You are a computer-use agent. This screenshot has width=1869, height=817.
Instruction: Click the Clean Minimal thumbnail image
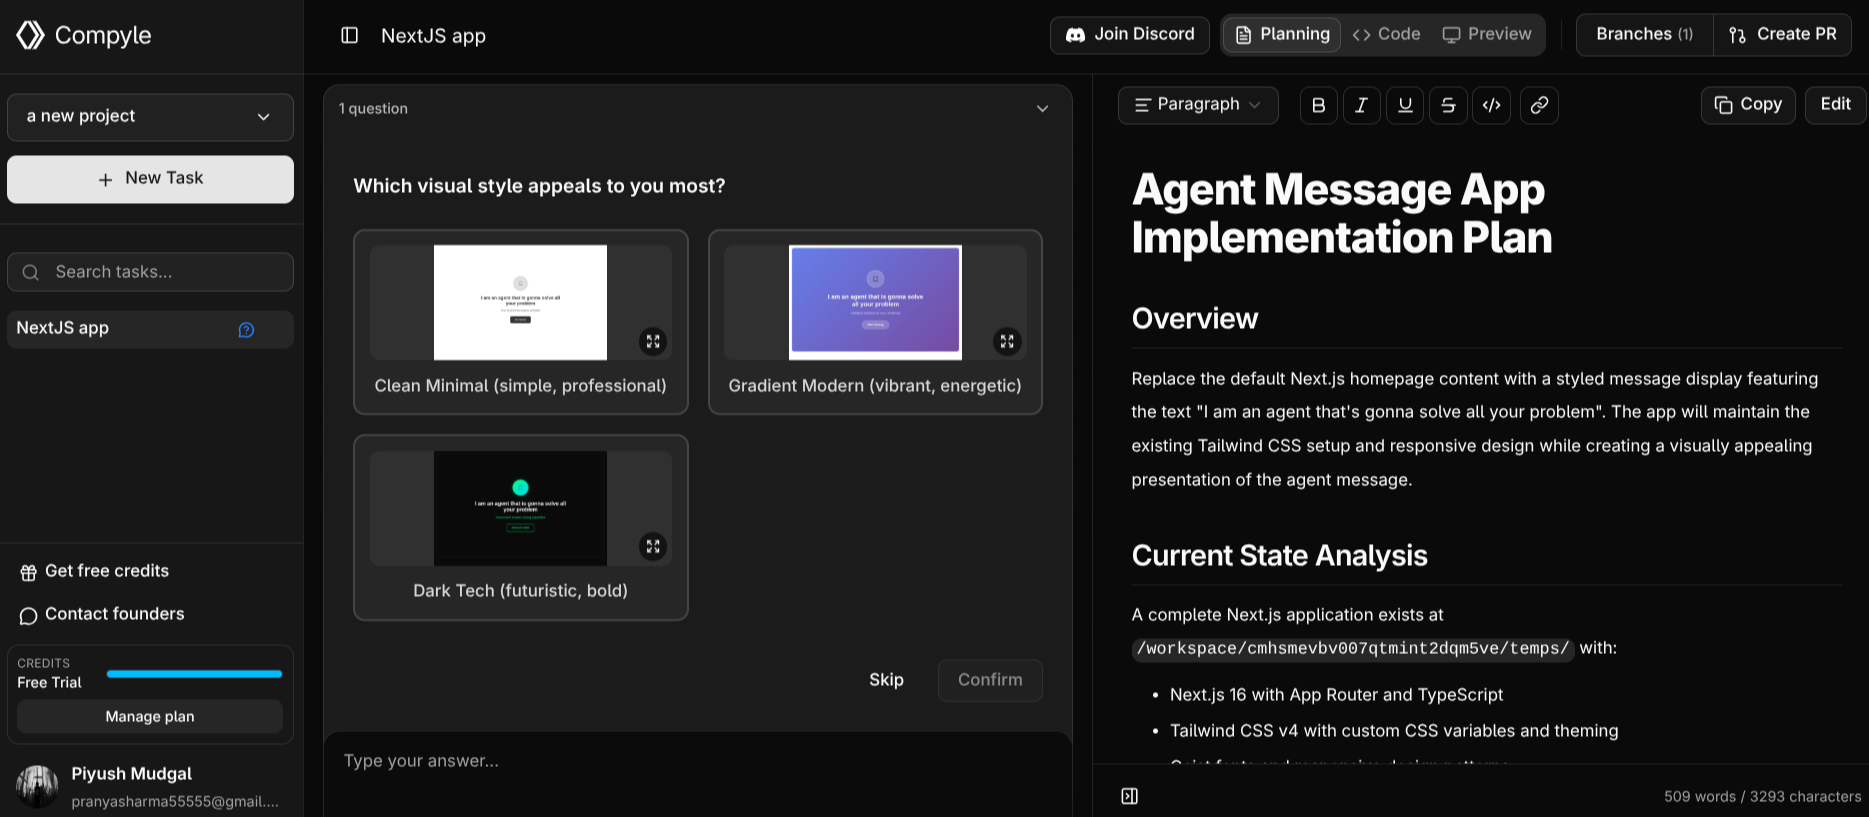coord(520,302)
